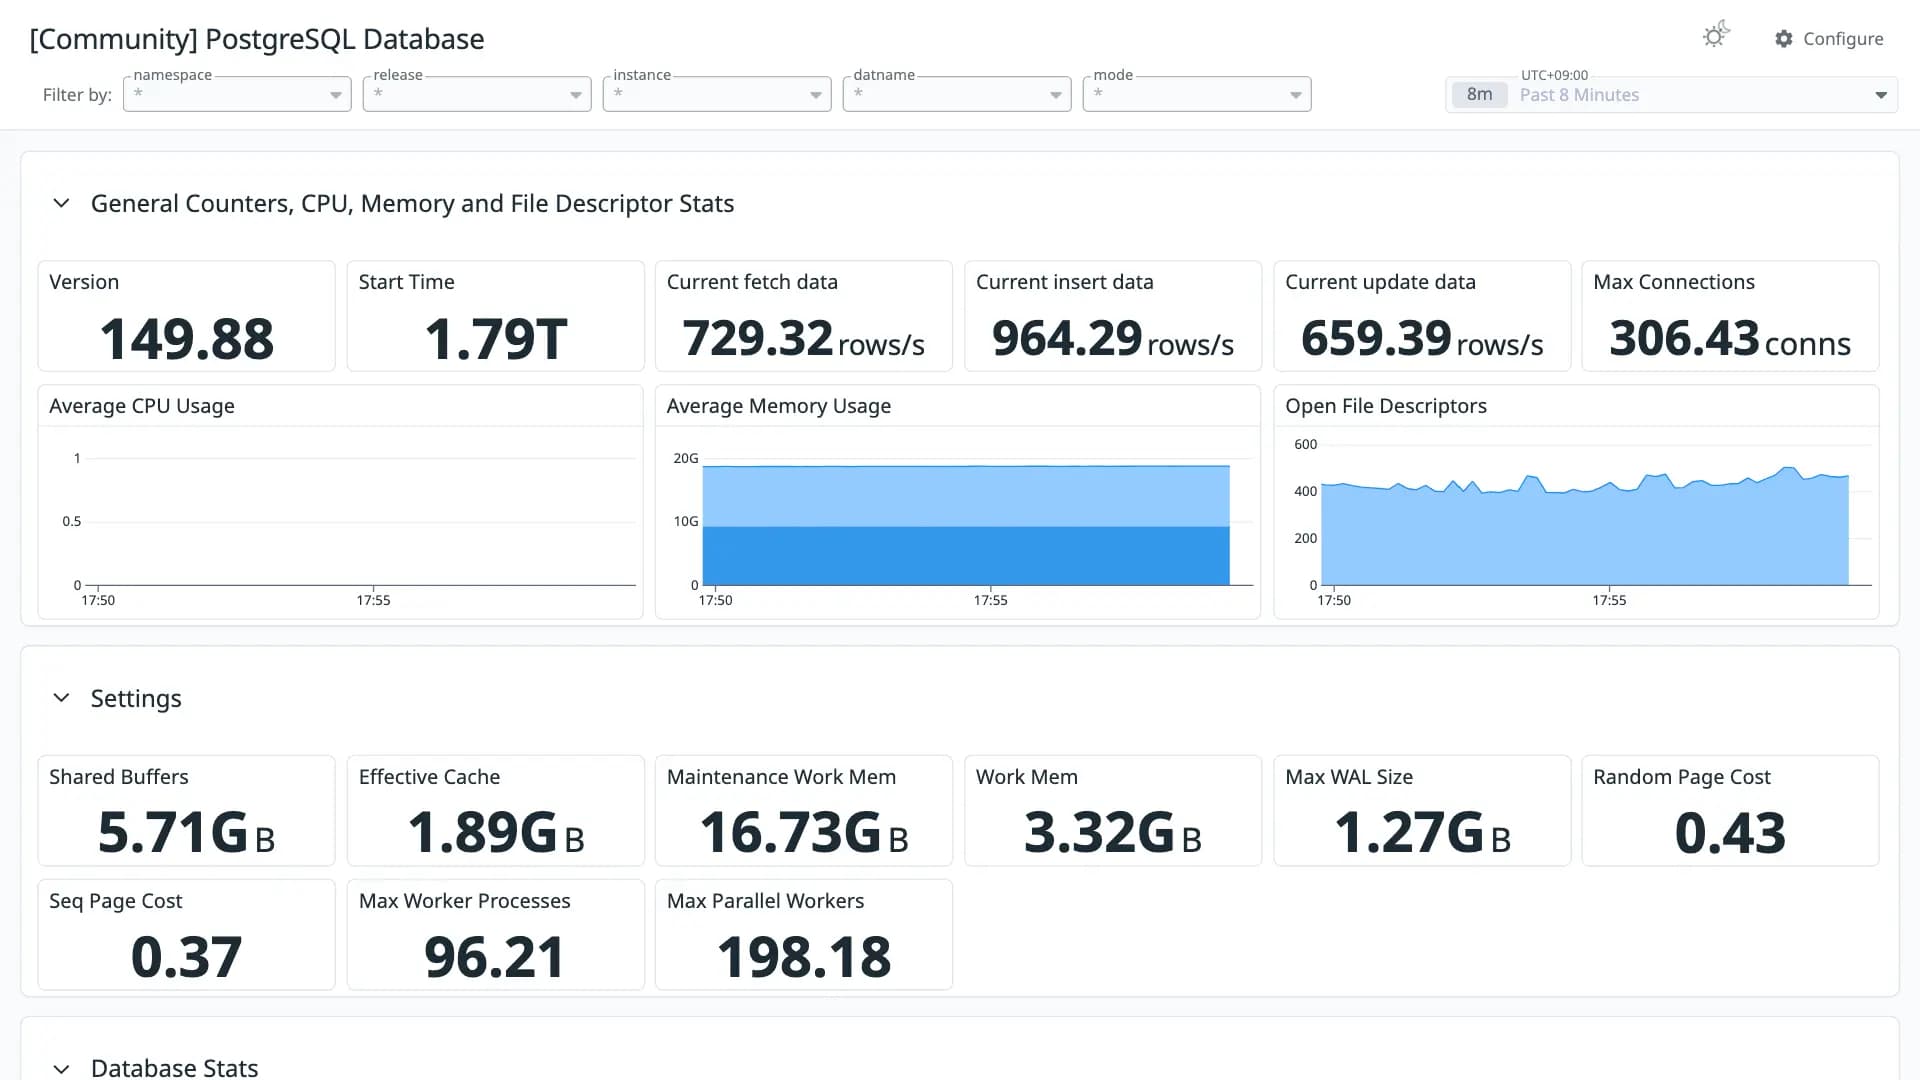
Task: Click the Maintenance Work Mem value 16.73G
Action: [791, 833]
